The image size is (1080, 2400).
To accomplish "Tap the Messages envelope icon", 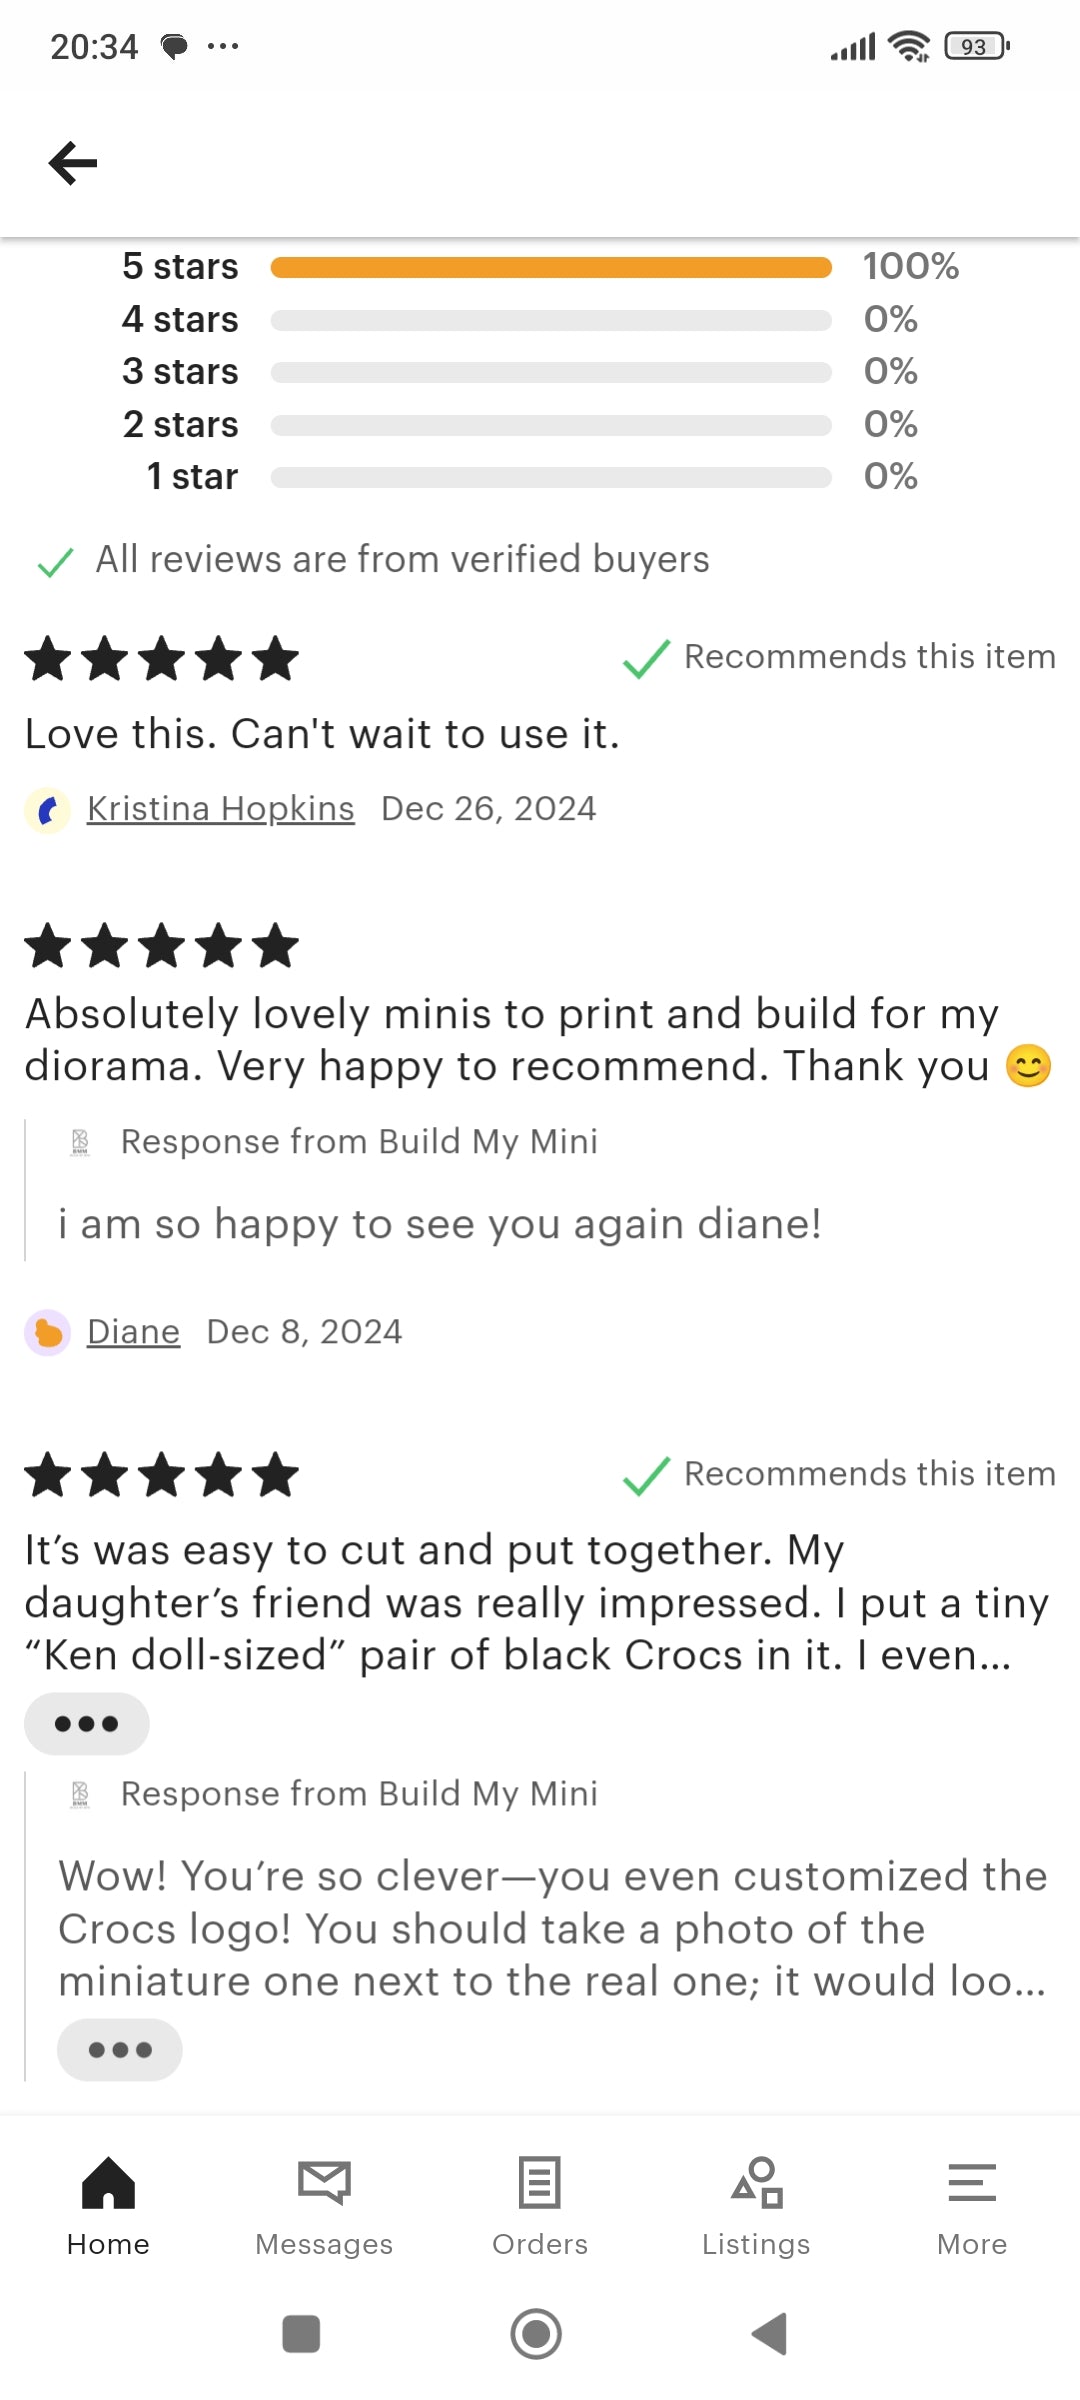I will 324,2182.
